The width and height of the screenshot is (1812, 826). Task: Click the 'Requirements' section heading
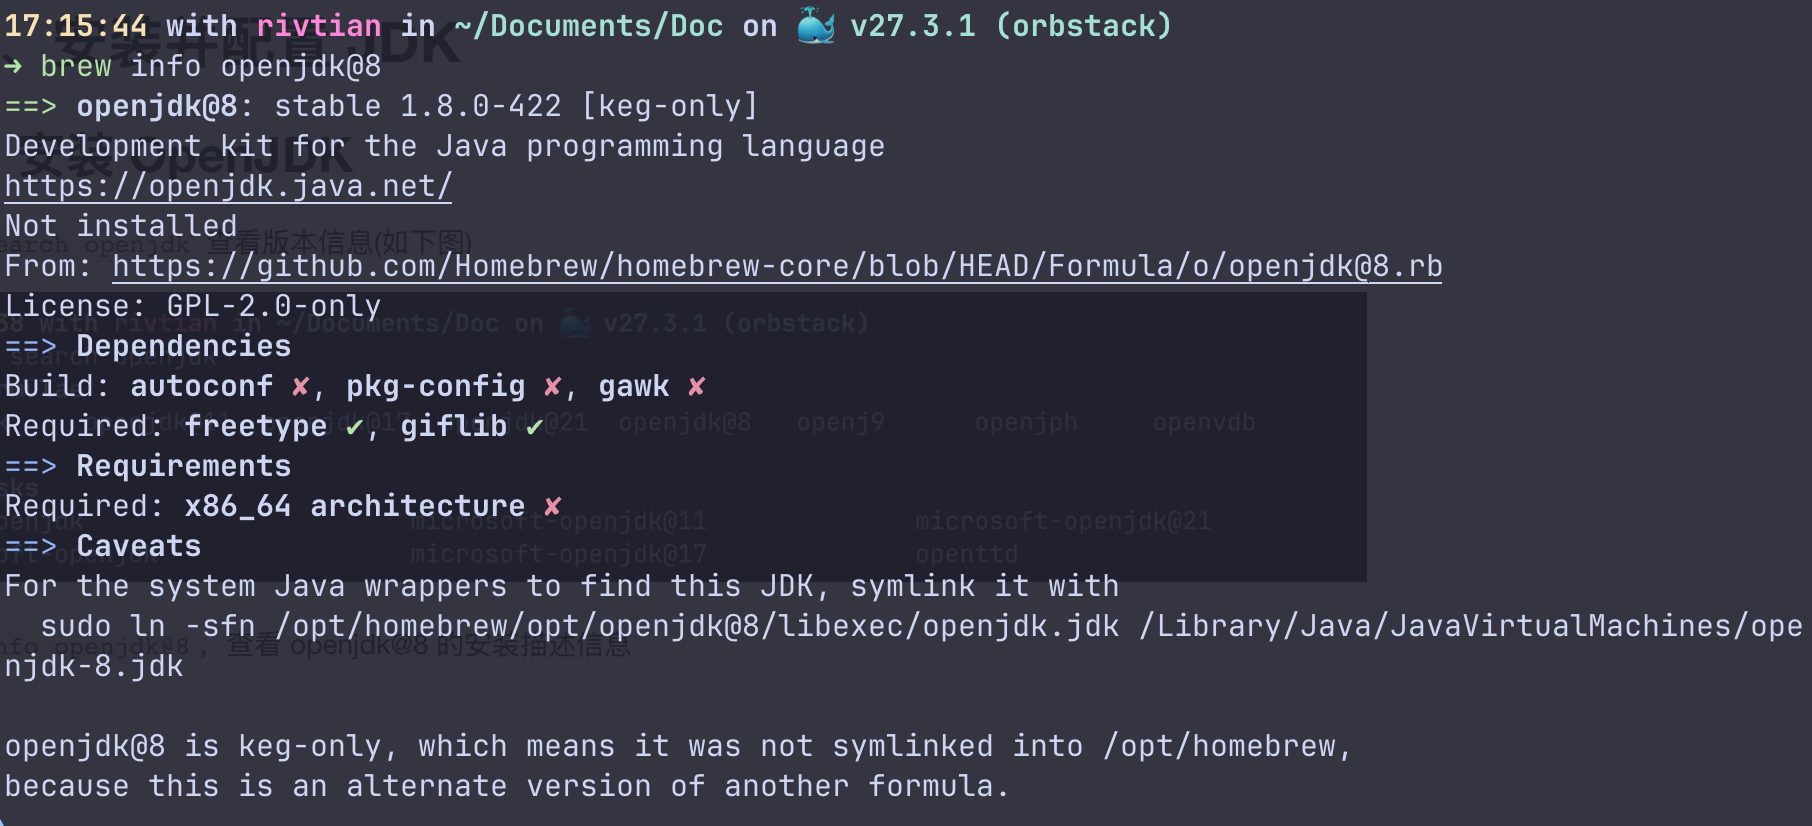184,466
